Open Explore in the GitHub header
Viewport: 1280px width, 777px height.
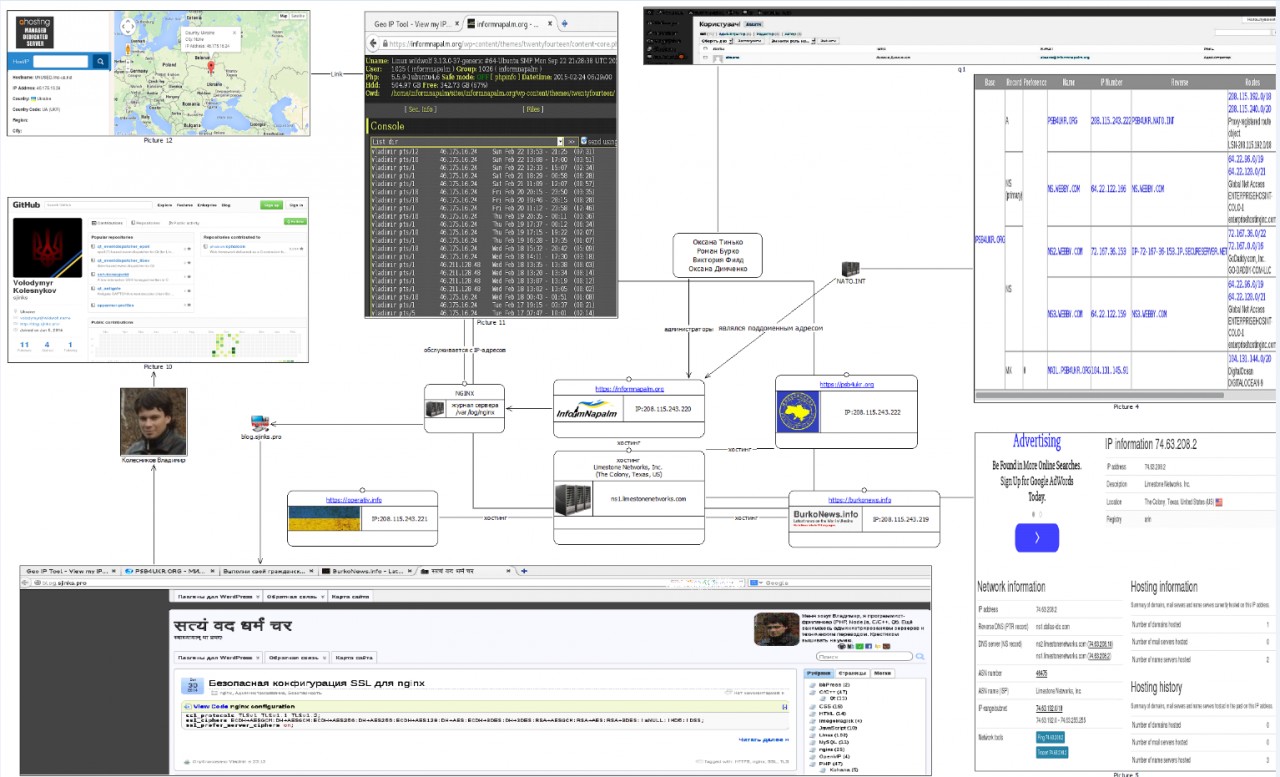tap(164, 204)
